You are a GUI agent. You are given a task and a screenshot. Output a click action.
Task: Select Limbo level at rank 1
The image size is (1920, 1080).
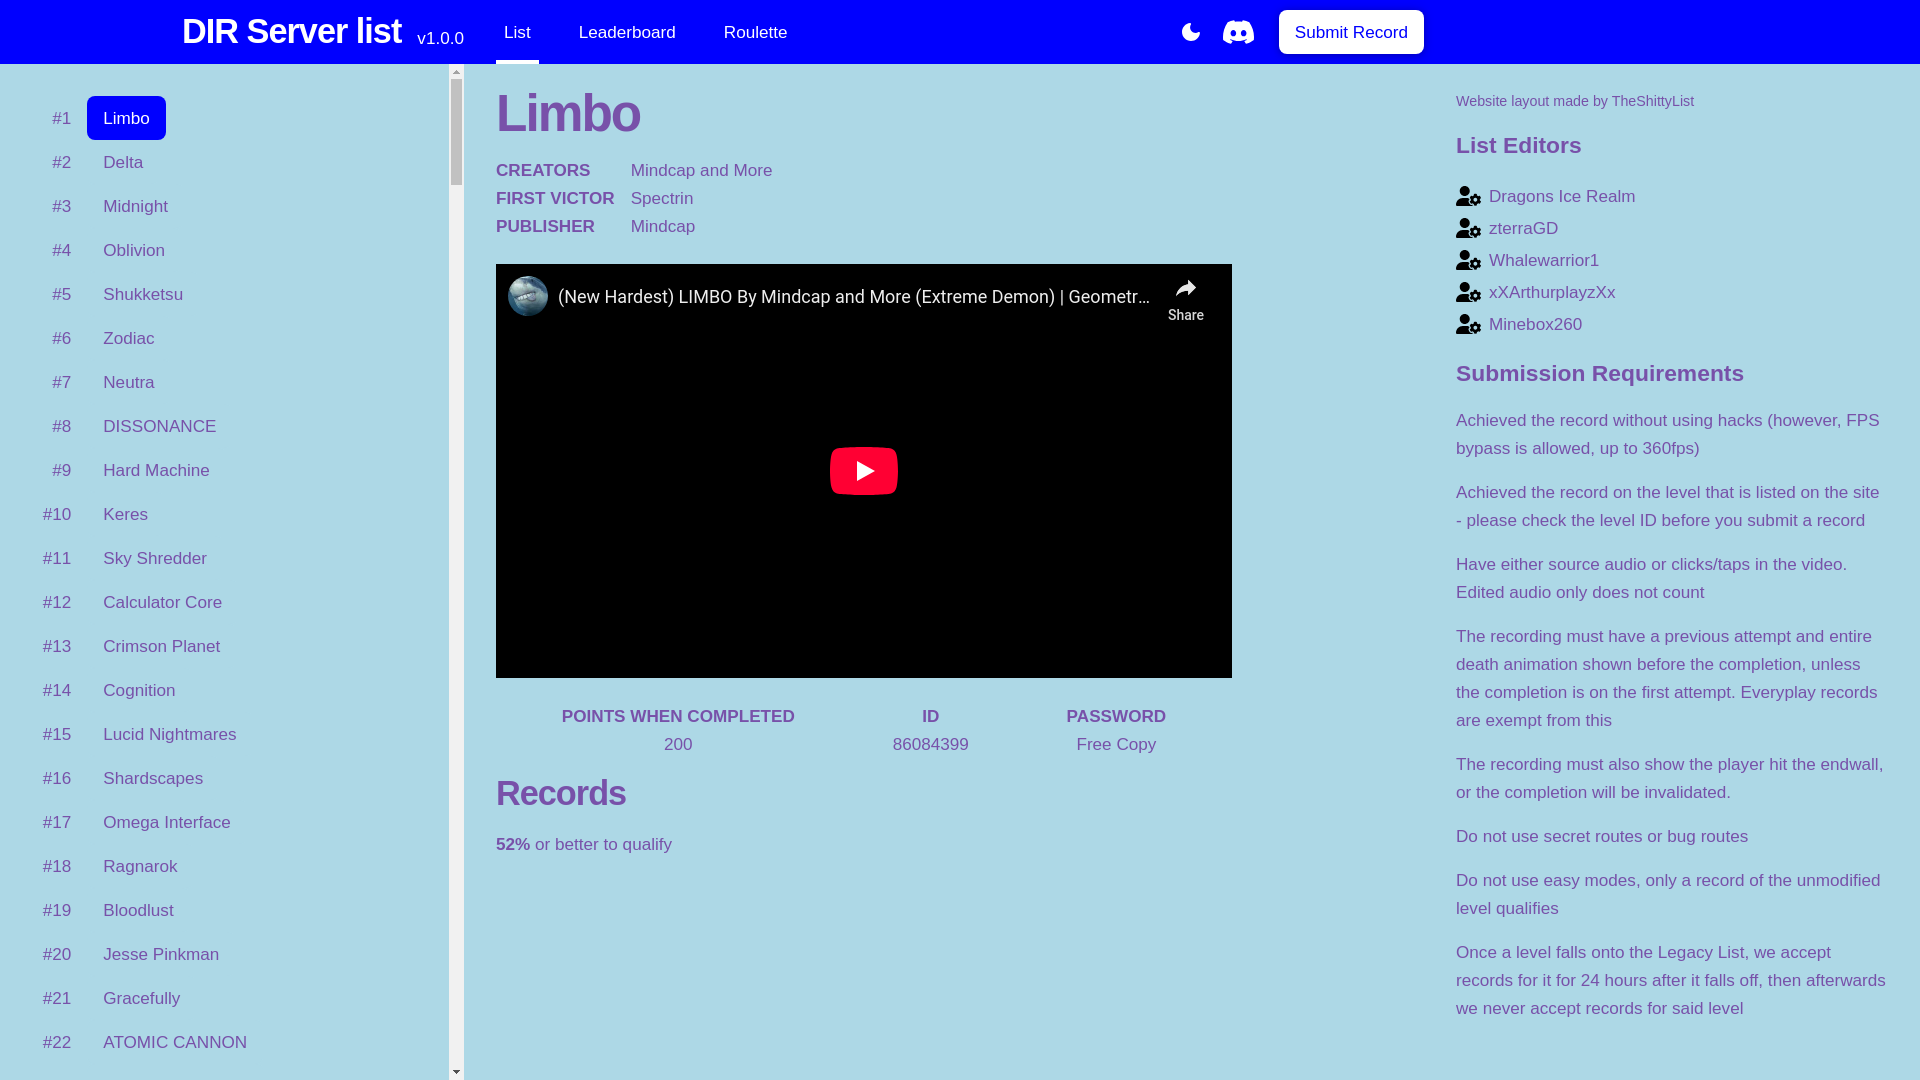click(126, 118)
